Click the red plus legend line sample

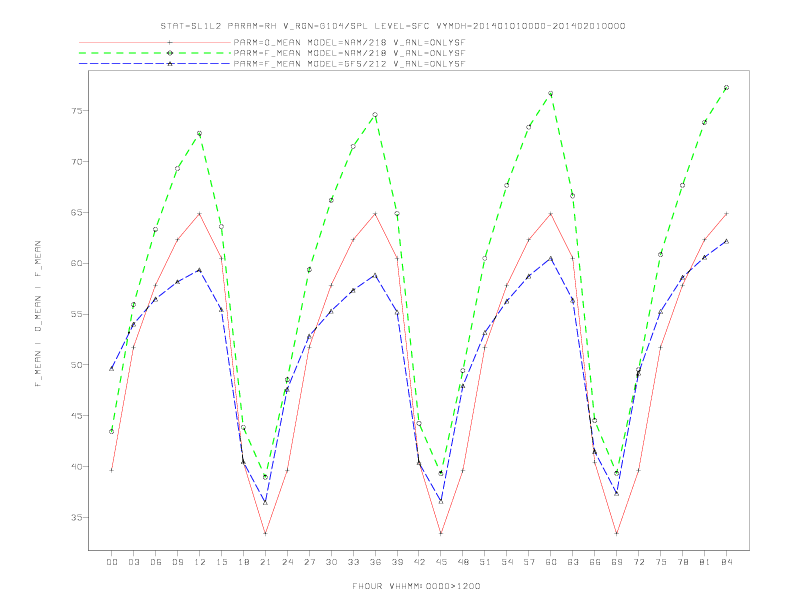click(x=155, y=43)
